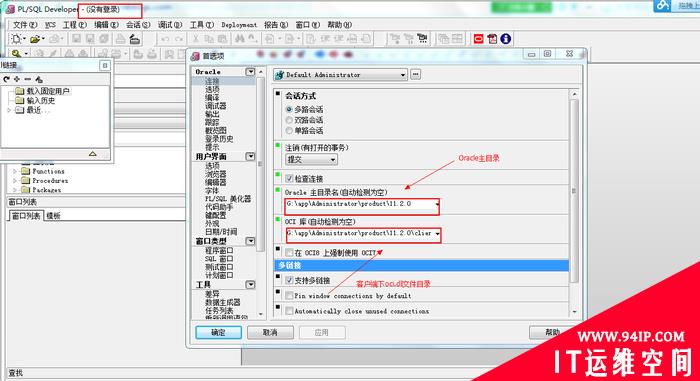Click the minus remove icon in connection panel
The height and width of the screenshot is (381, 700).
28,79
